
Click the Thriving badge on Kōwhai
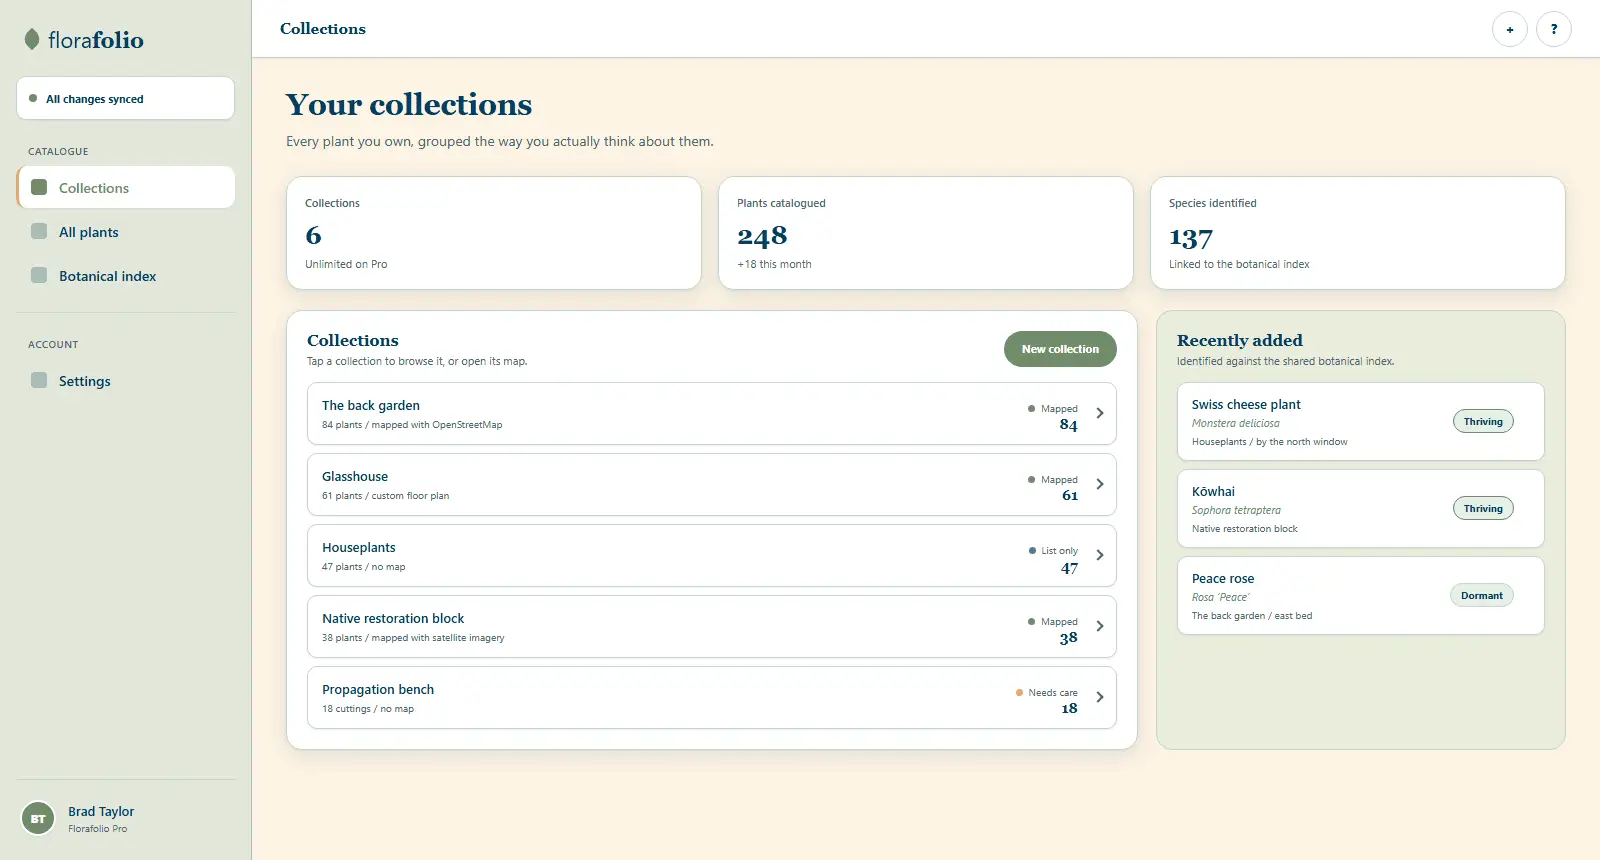point(1483,508)
